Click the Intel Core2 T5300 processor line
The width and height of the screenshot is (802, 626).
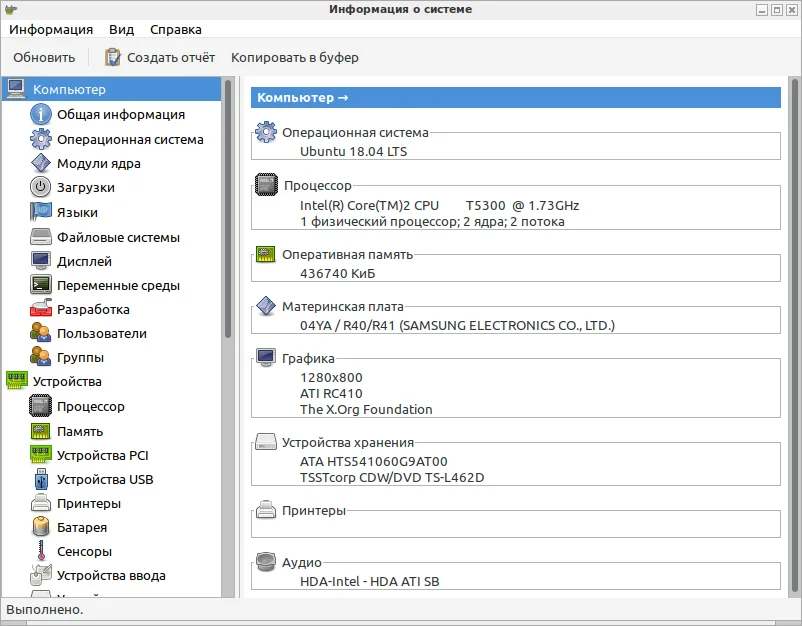[439, 206]
